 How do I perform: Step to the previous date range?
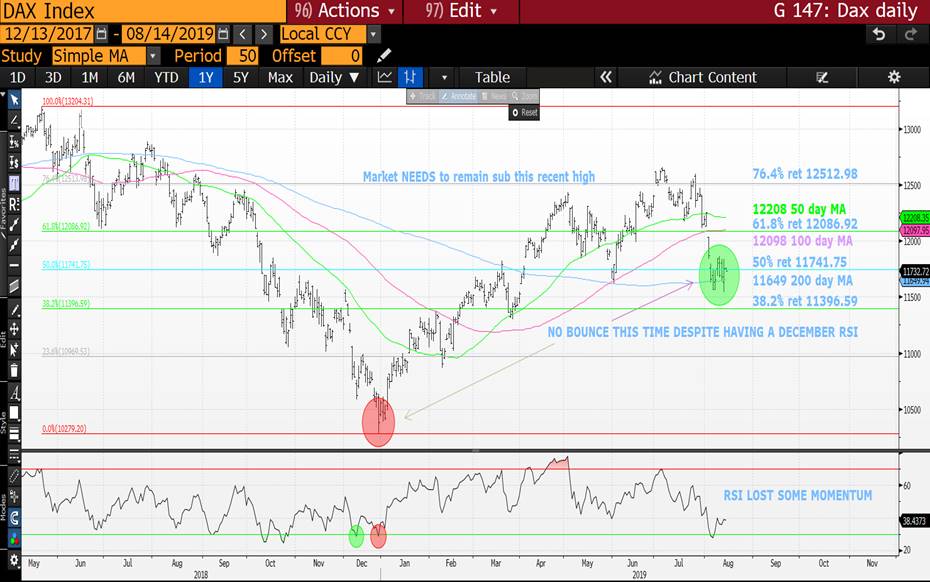coord(242,34)
